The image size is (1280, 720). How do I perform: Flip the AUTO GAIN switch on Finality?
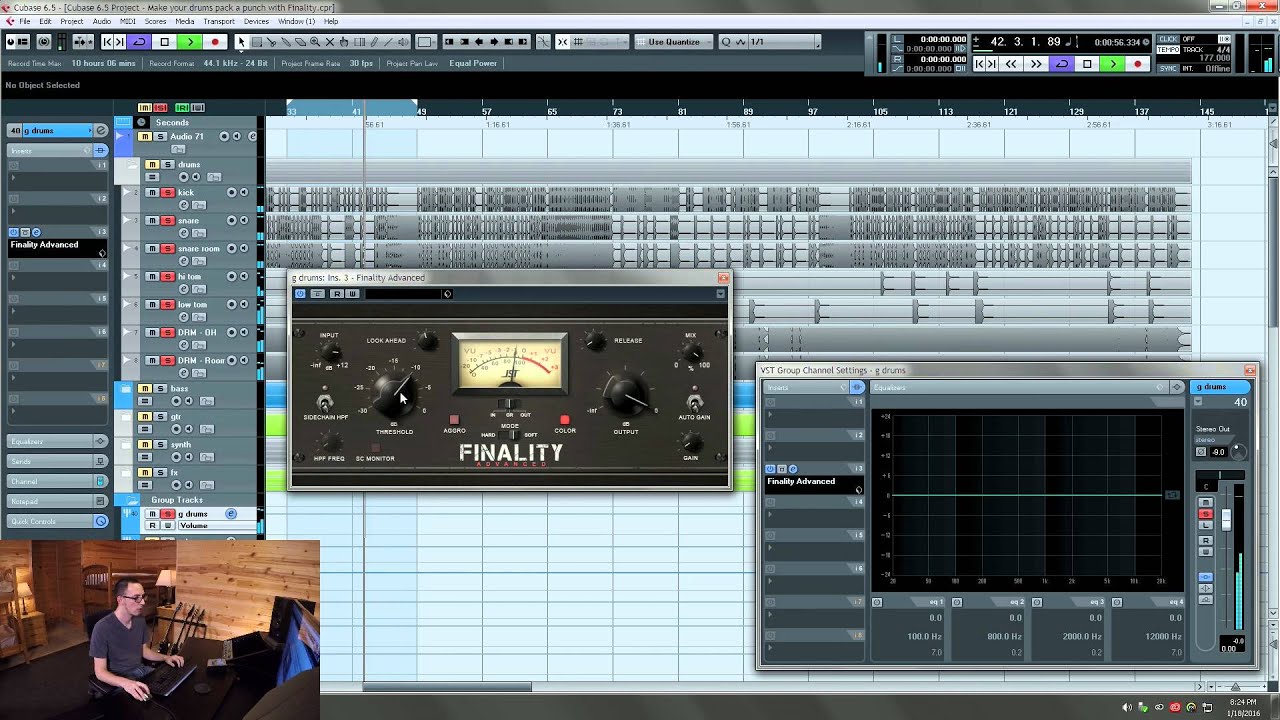[694, 403]
